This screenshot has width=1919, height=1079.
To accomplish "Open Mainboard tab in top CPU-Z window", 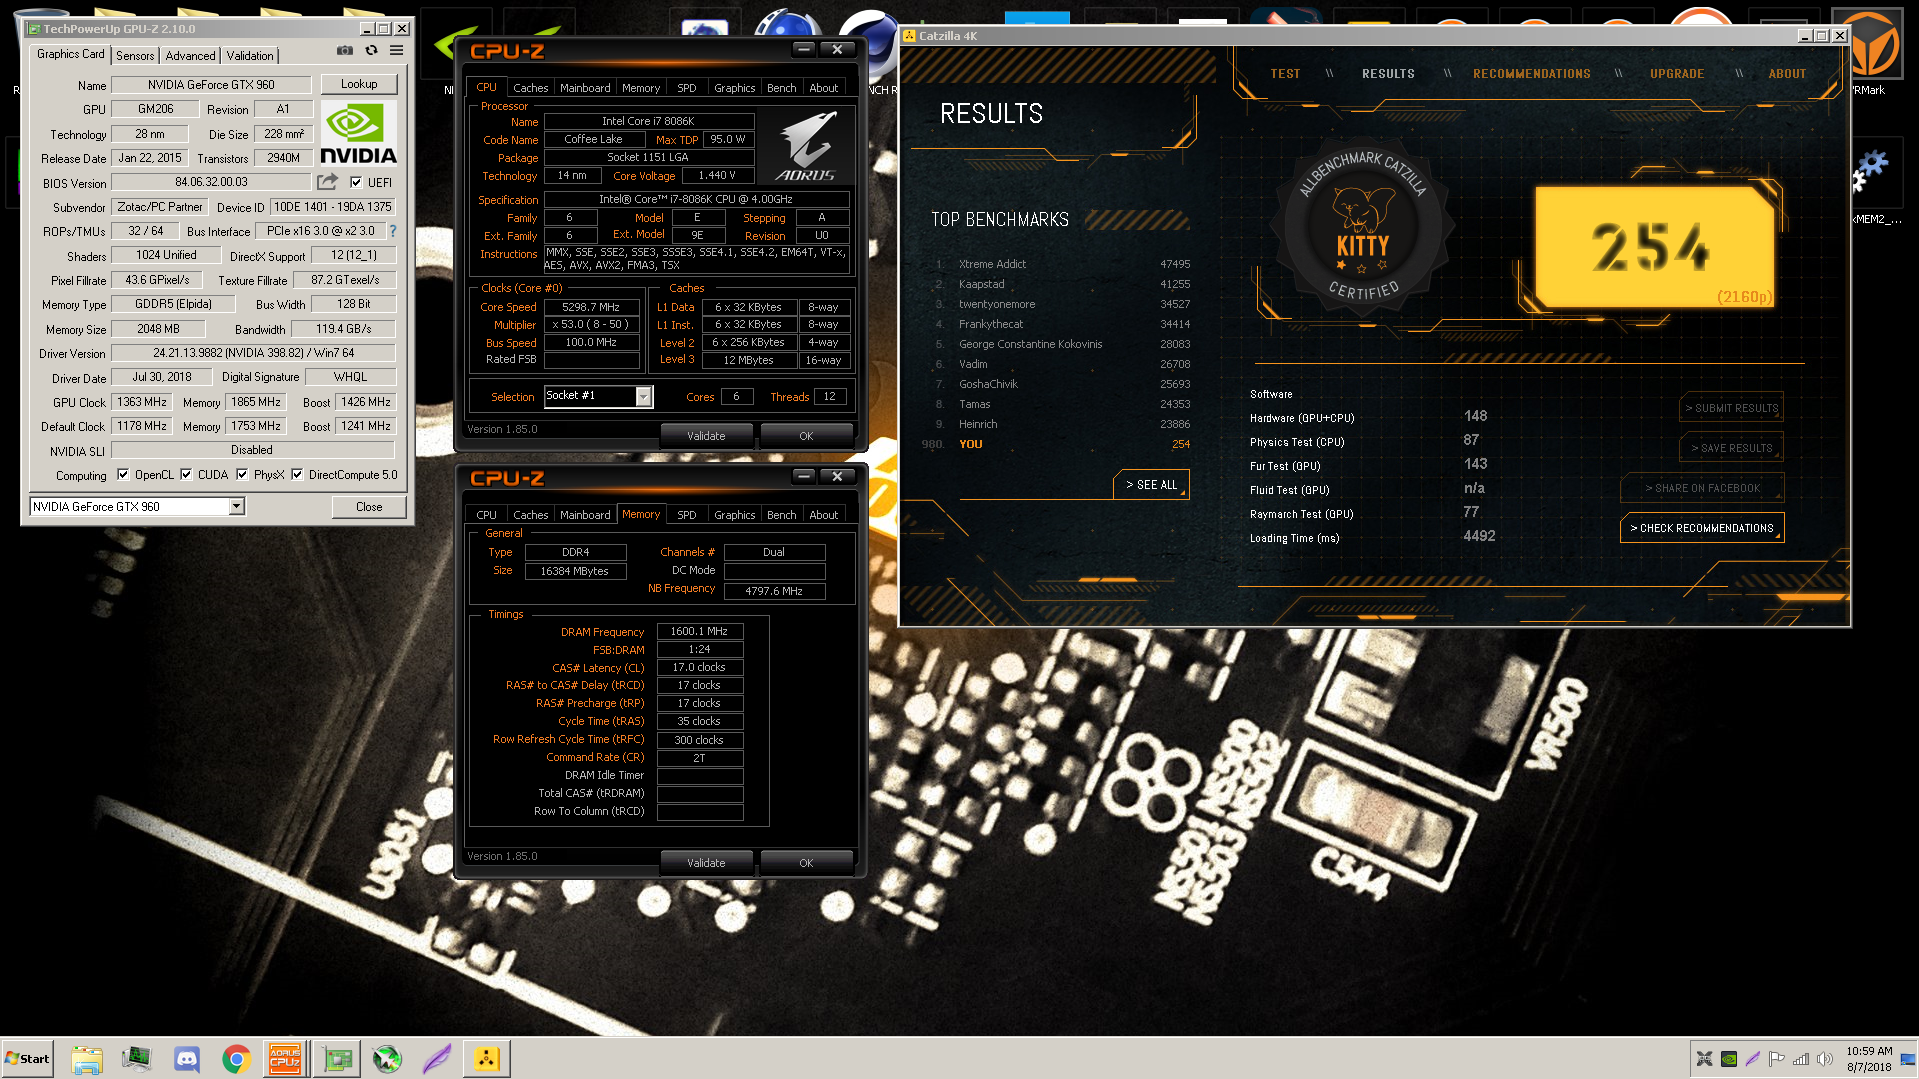I will 585,88.
